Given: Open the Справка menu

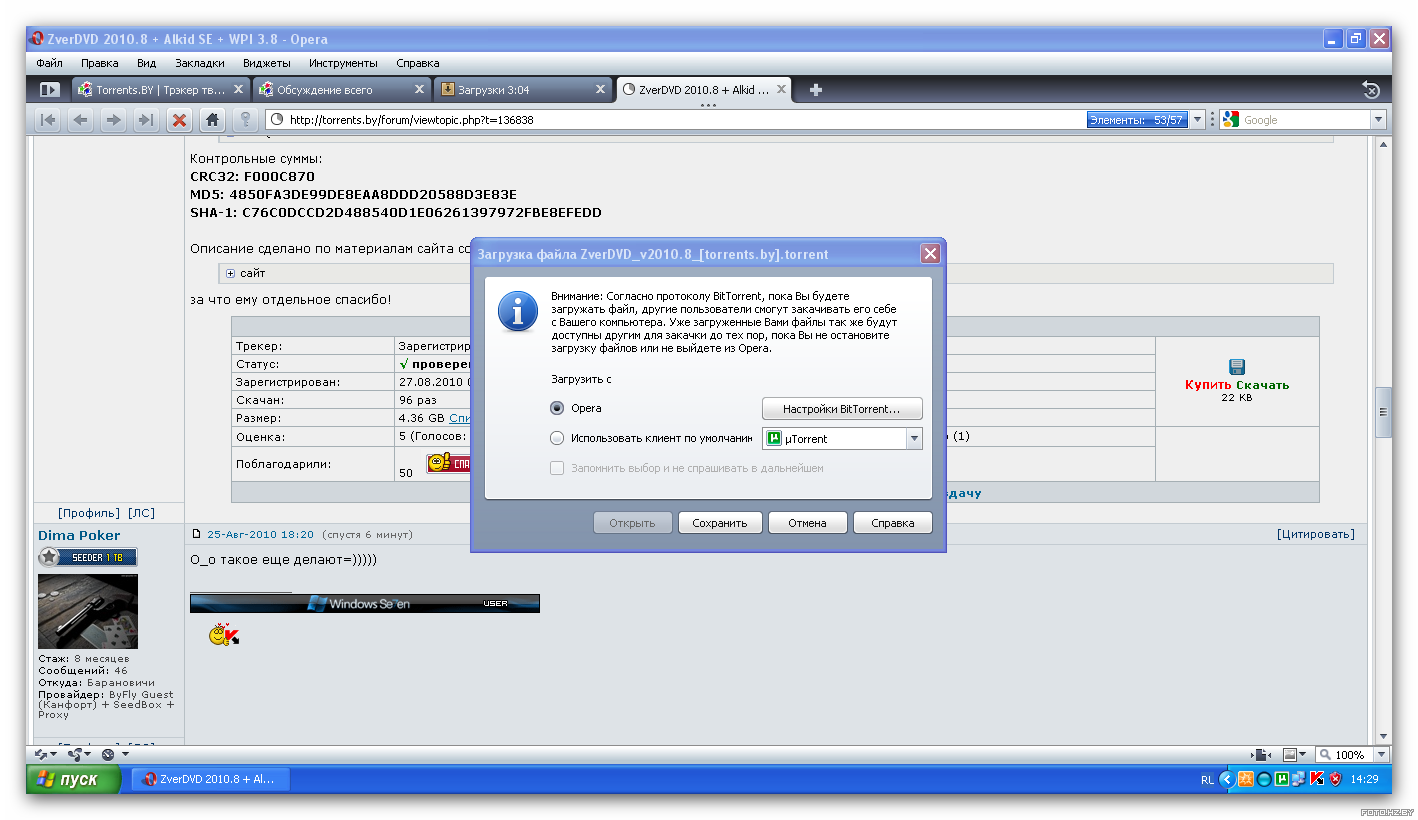Looking at the screenshot, I should coord(418,62).
